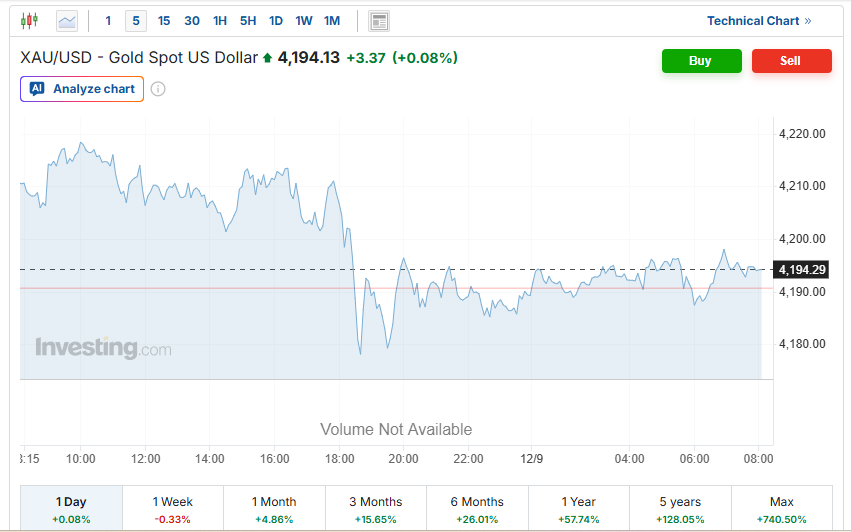Viewport: 851px width, 532px height.
Task: Switch to the 1 Year range tab
Action: tap(578, 509)
